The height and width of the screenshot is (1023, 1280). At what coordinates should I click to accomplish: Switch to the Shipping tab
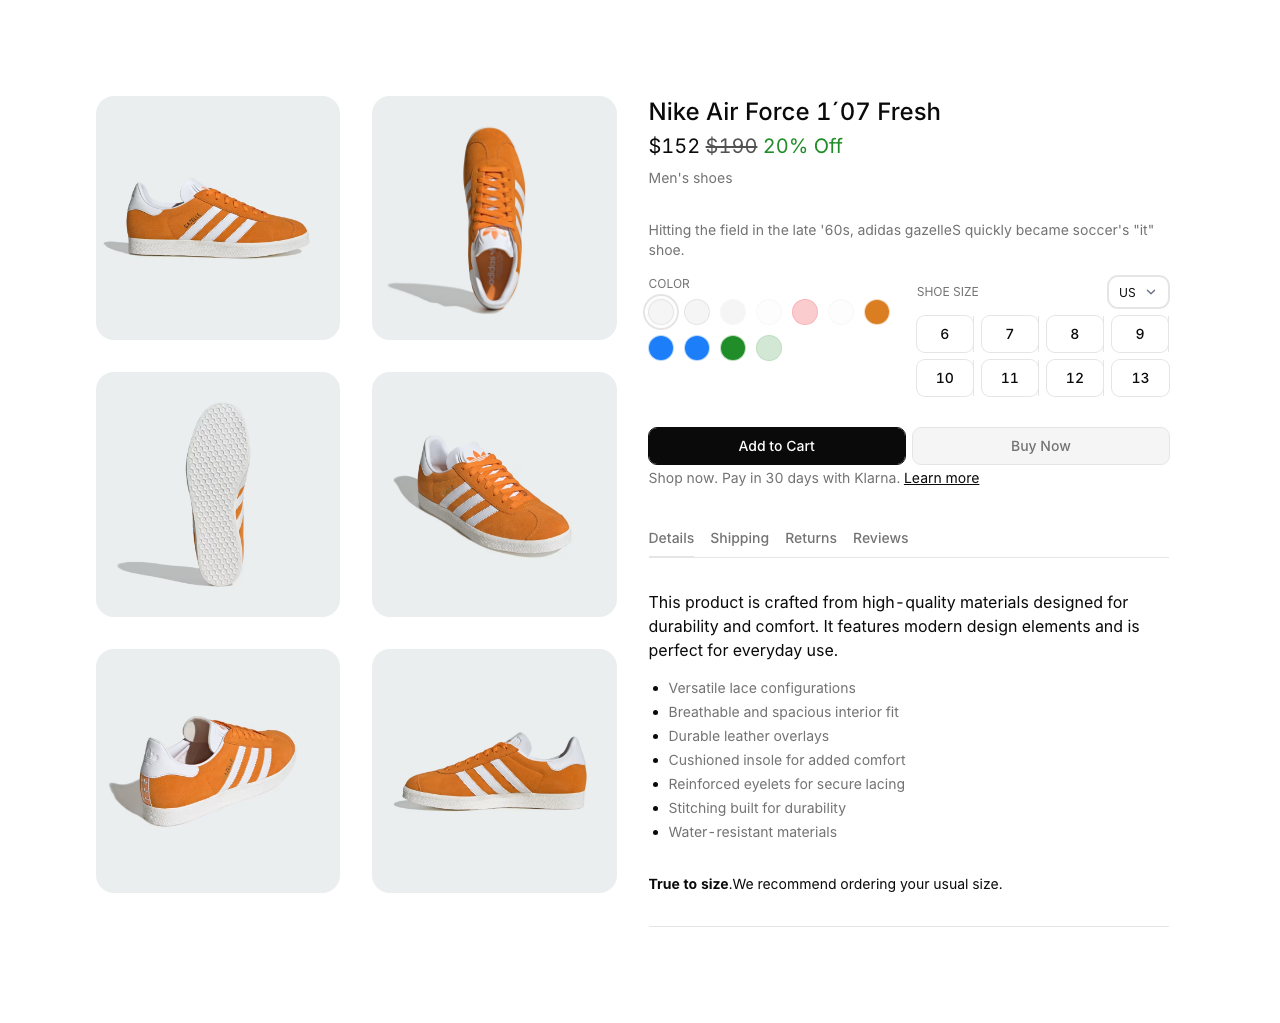tap(739, 537)
